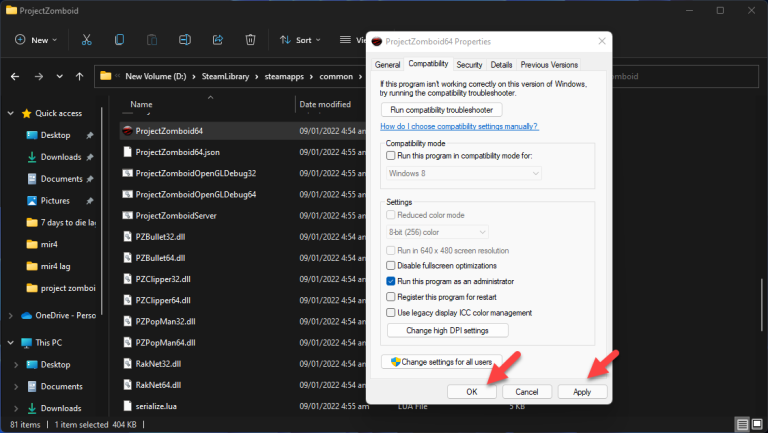This screenshot has height=433, width=768.
Task: Open the 8-bit (256) color dropdown
Action: [437, 232]
